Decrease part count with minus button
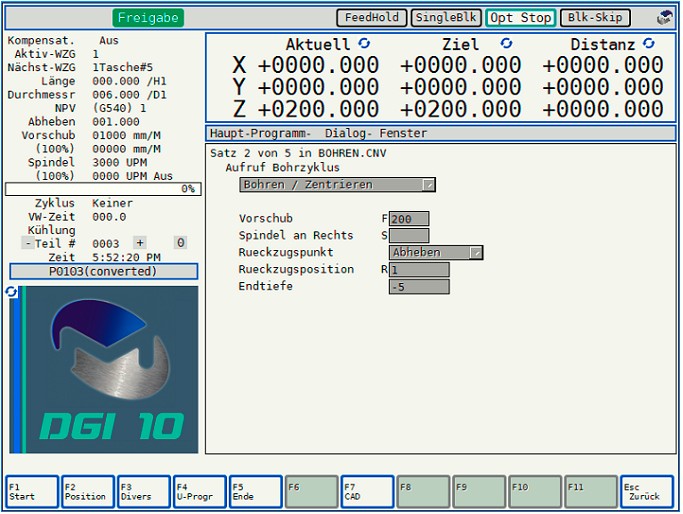This screenshot has height=514, width=683. (x=28, y=243)
